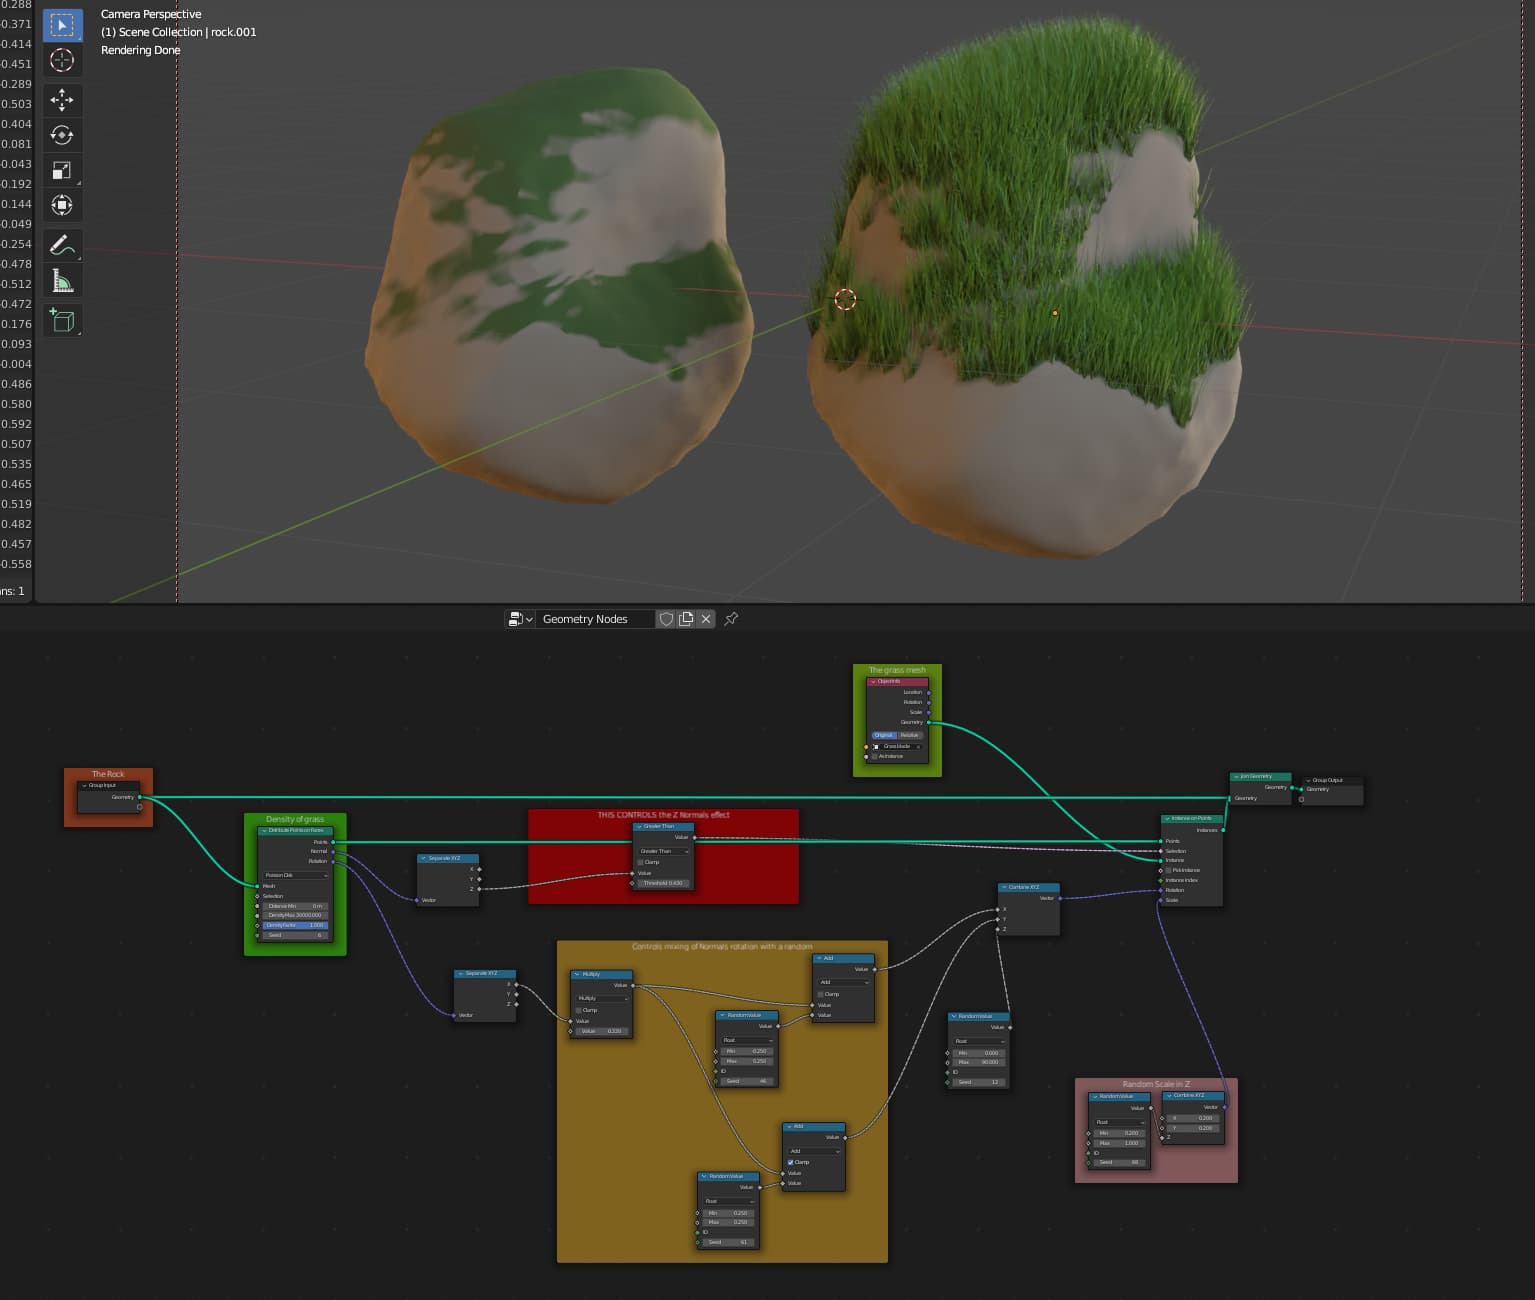Select the Move tool in the viewport toolbar
Image resolution: width=1535 pixels, height=1300 pixels.
tap(62, 99)
